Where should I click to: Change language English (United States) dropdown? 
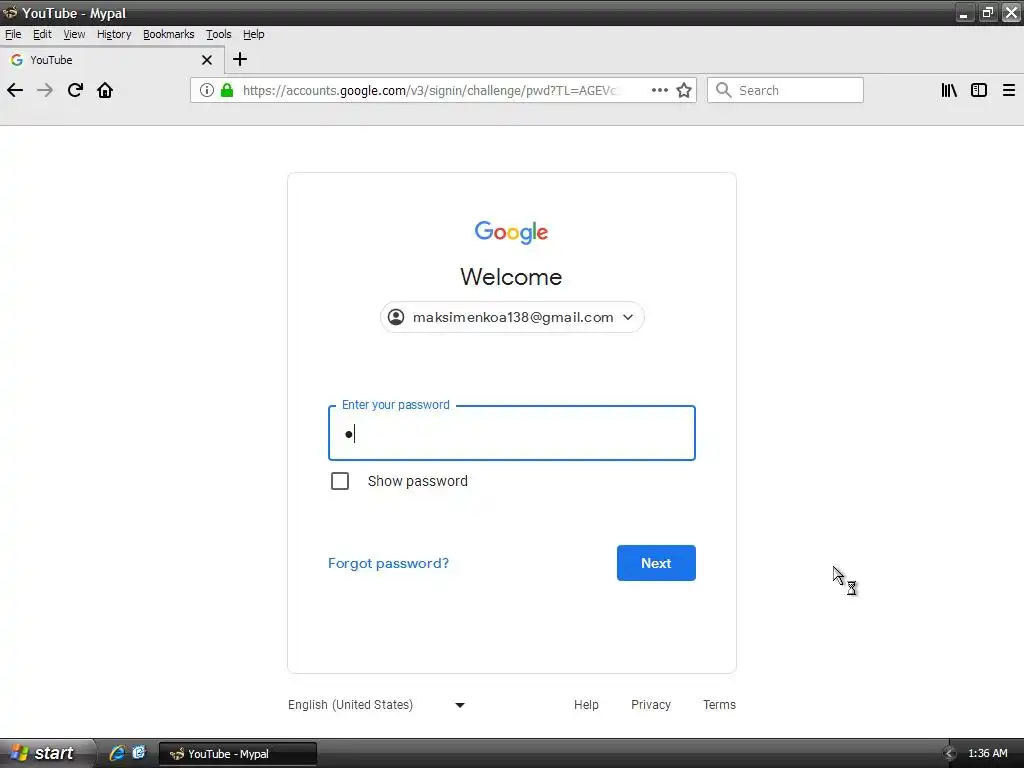pyautogui.click(x=376, y=705)
